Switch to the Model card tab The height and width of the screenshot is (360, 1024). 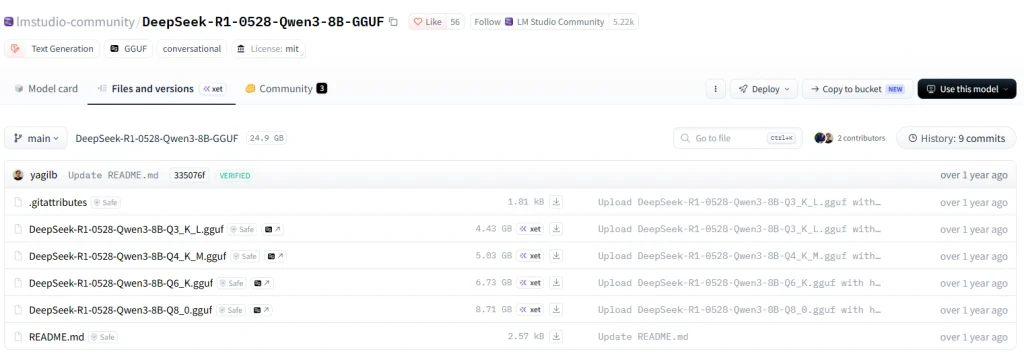pos(46,89)
